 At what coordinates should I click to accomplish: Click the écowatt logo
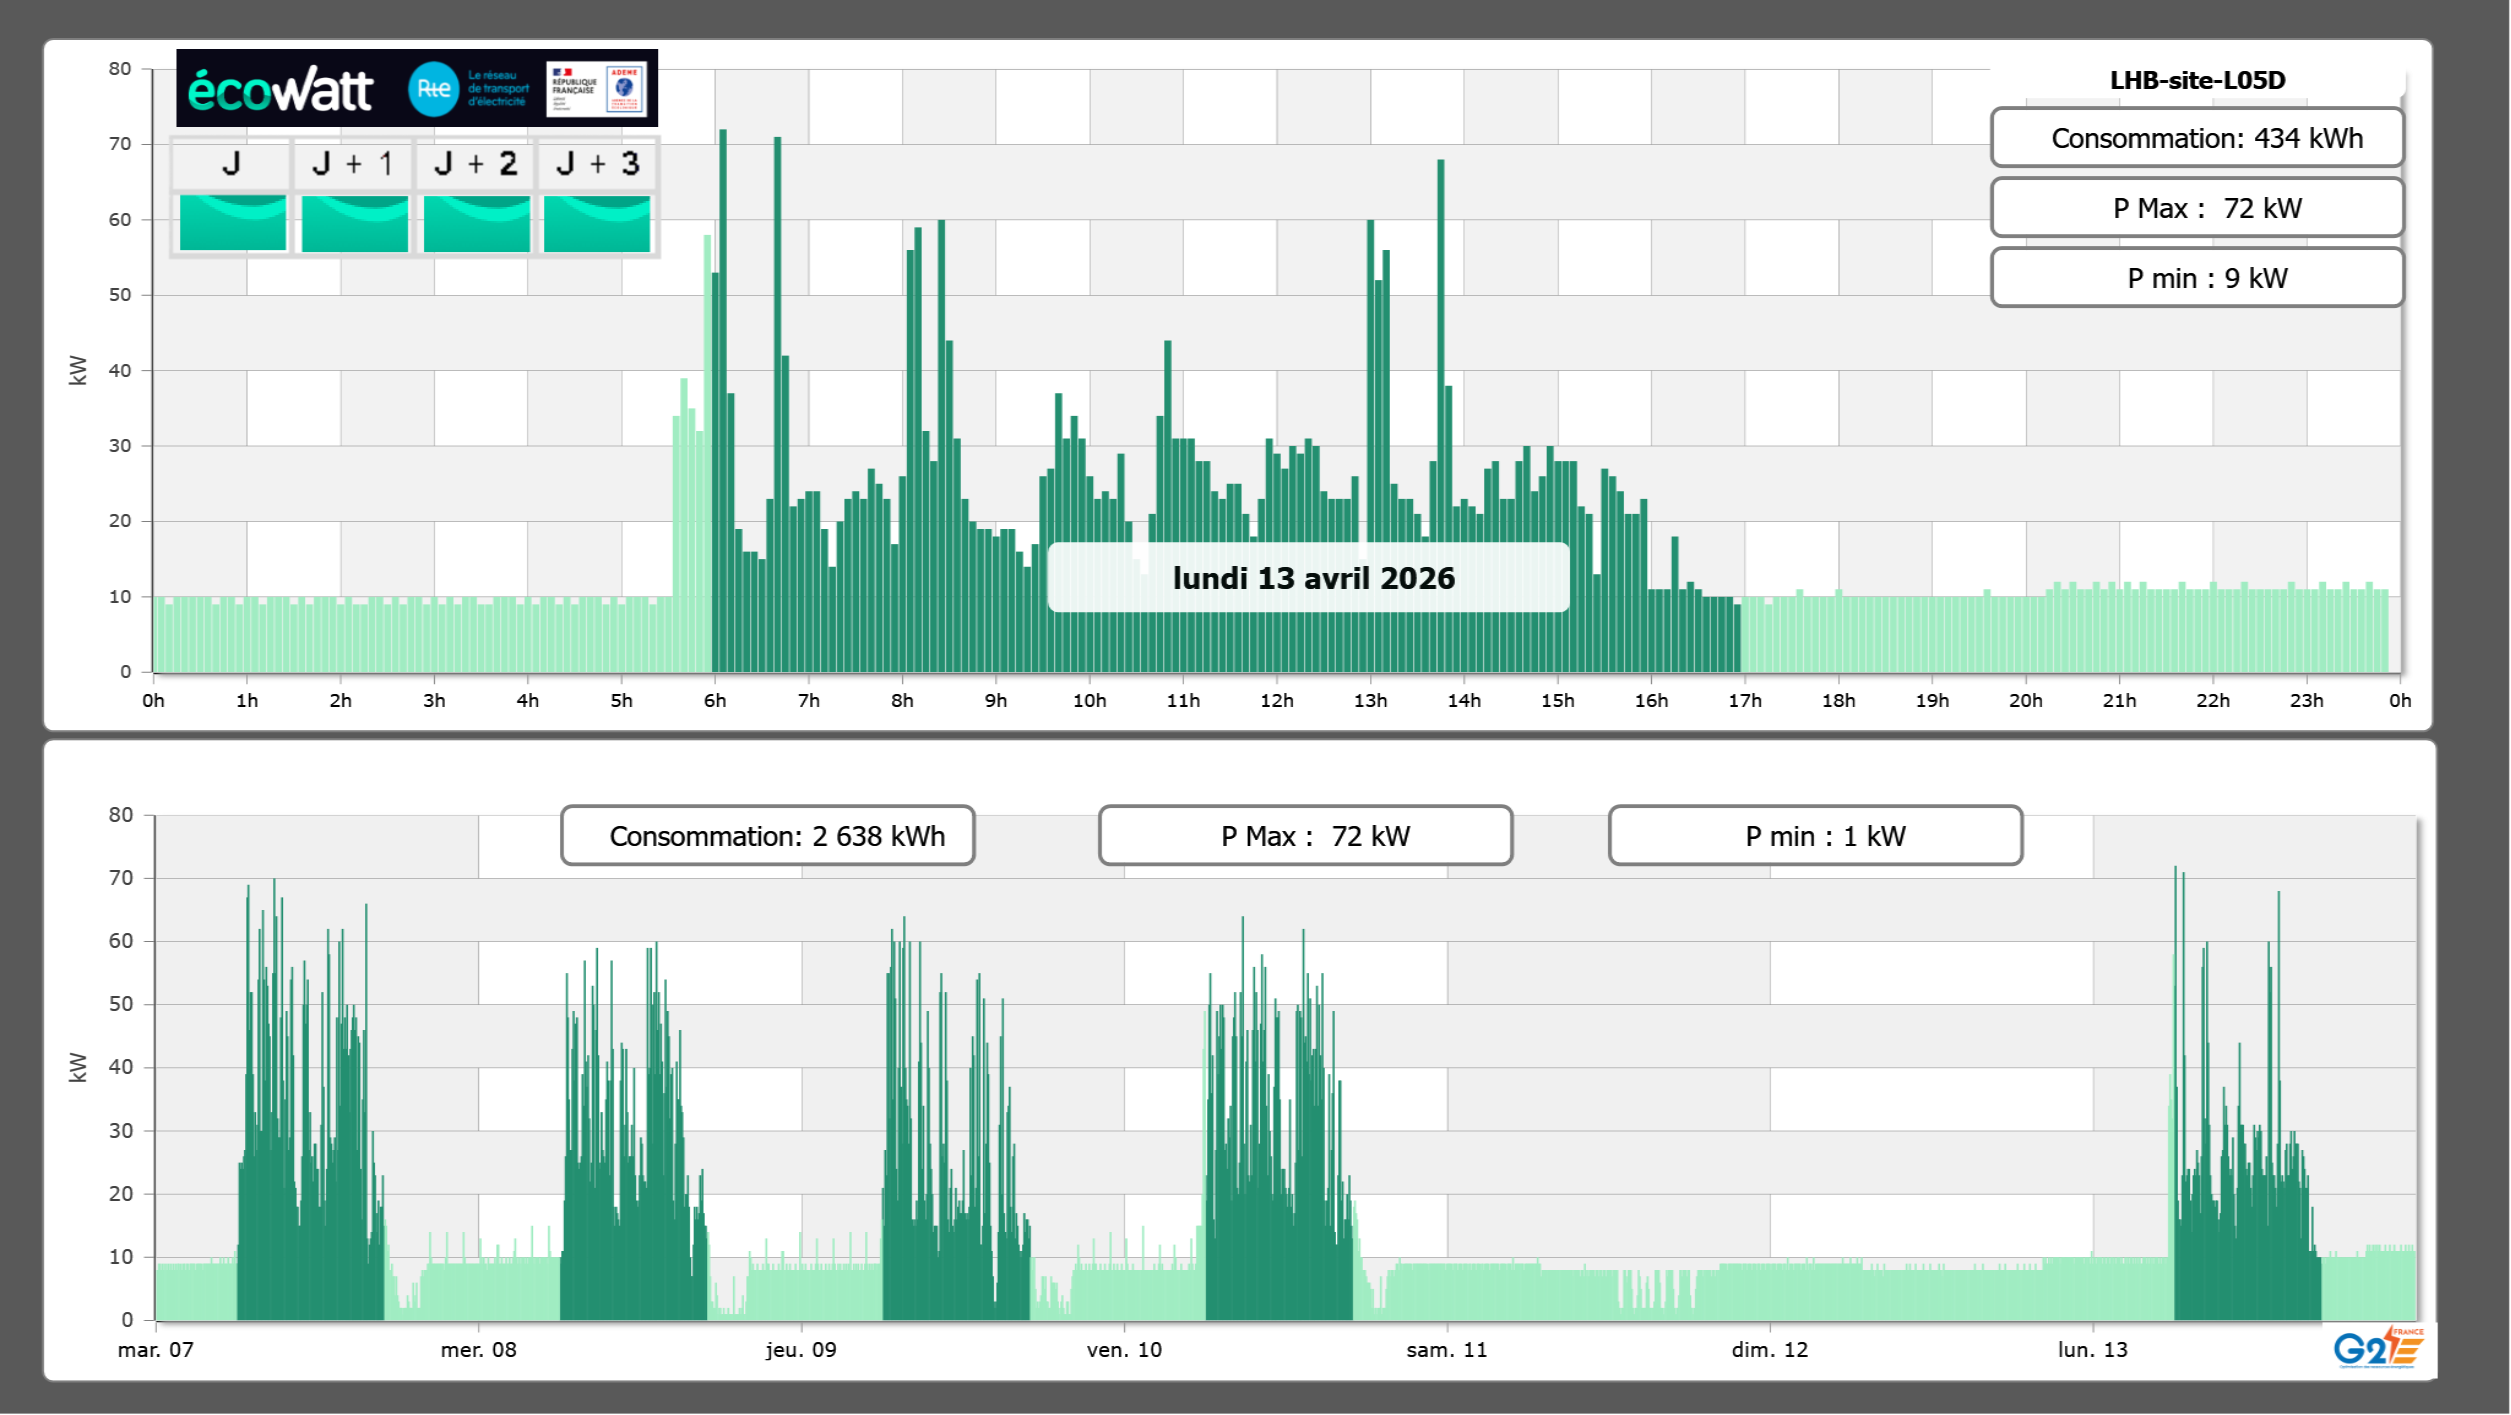(281, 90)
